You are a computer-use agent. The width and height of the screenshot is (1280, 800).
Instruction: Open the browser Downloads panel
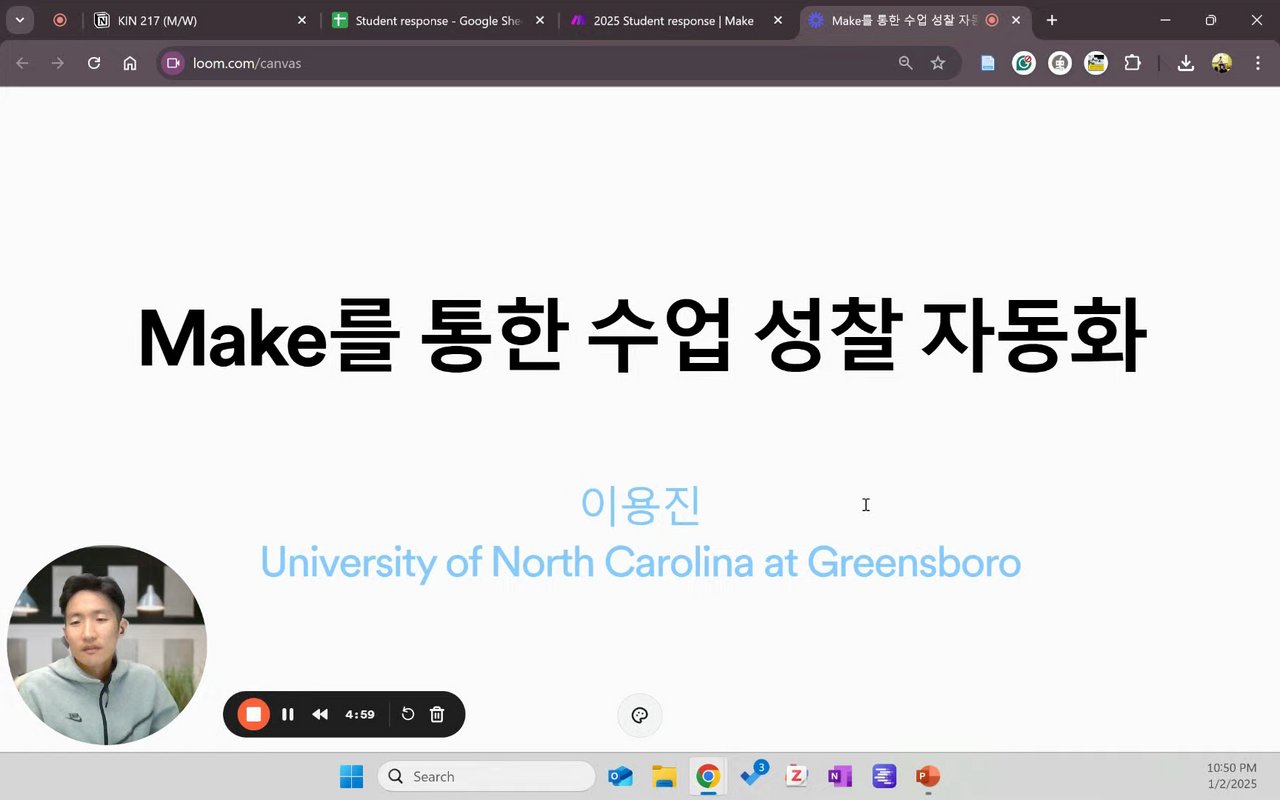1186,63
